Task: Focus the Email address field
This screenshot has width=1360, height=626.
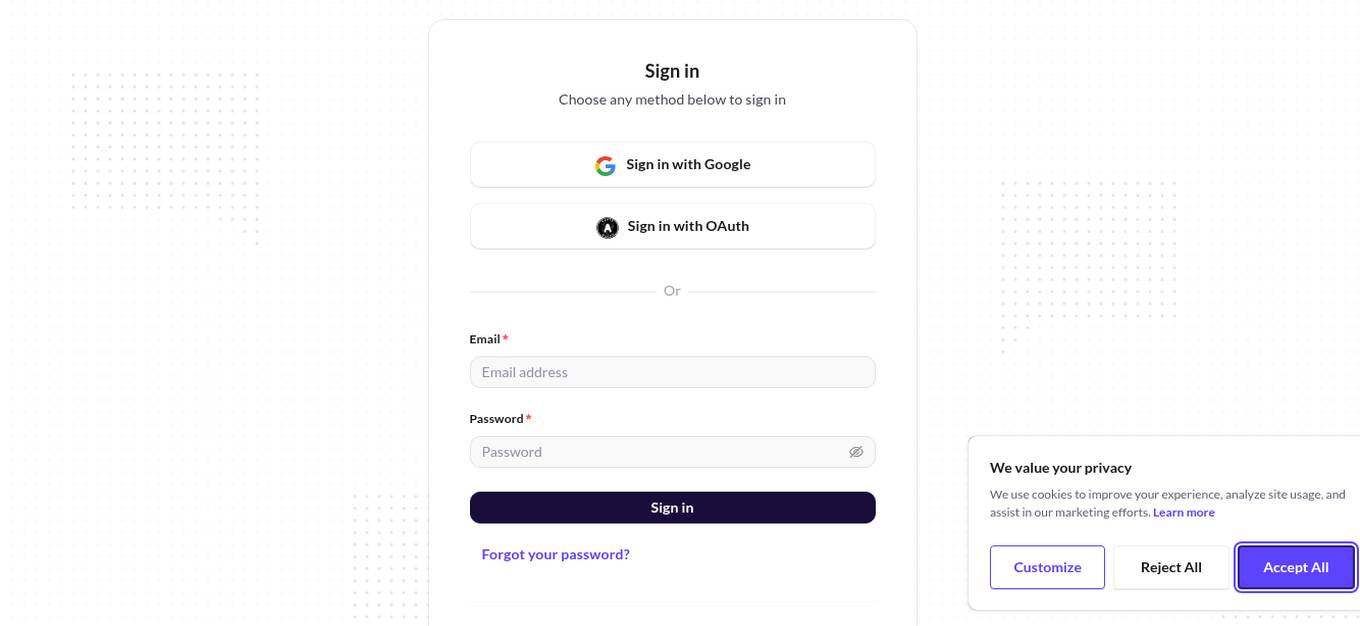Action: point(672,372)
